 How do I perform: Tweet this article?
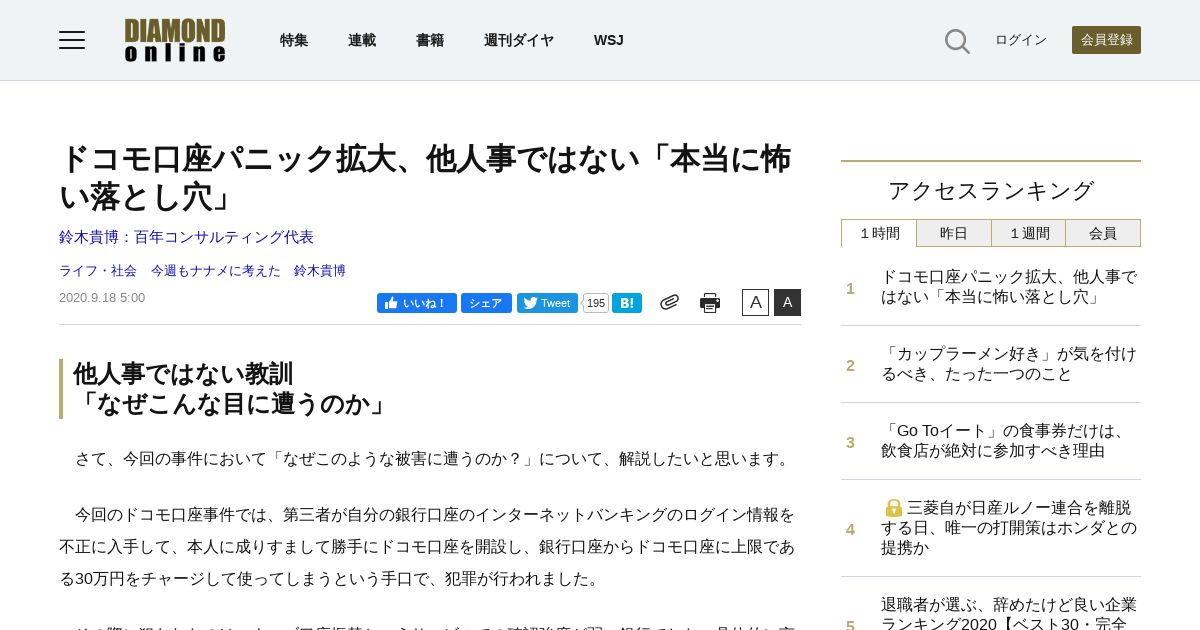547,303
